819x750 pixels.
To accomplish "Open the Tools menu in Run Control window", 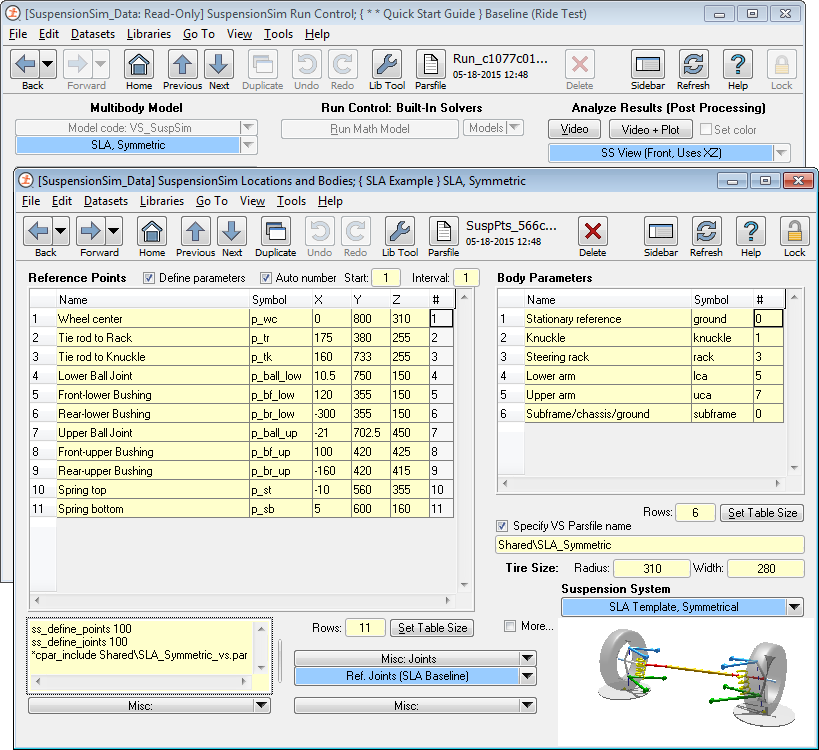I will (278, 34).
